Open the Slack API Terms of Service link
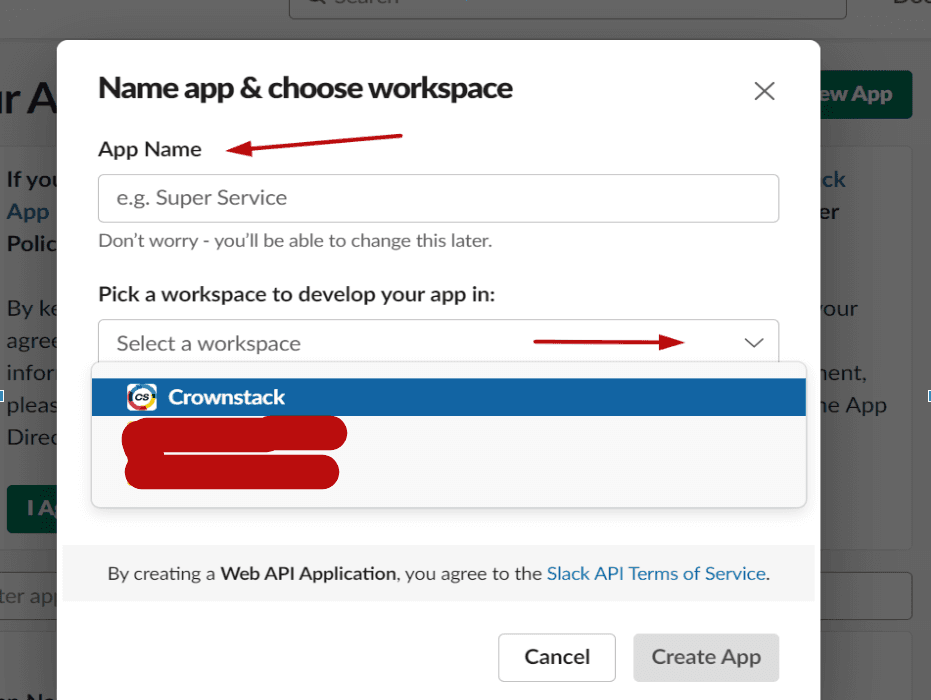 [656, 574]
